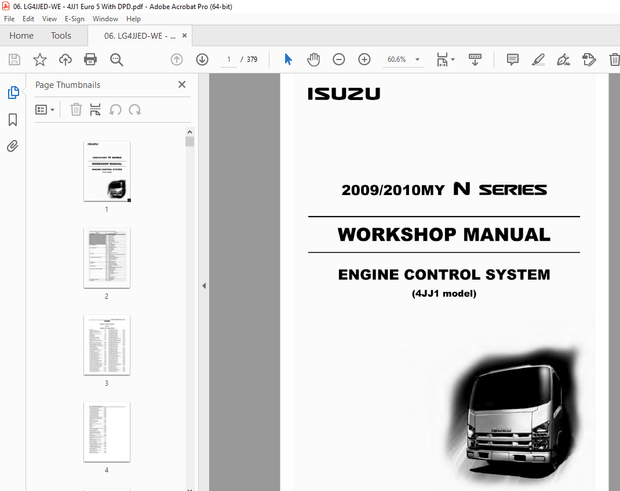Zoom in with the plus icon
This screenshot has height=491, width=620.
(x=363, y=60)
